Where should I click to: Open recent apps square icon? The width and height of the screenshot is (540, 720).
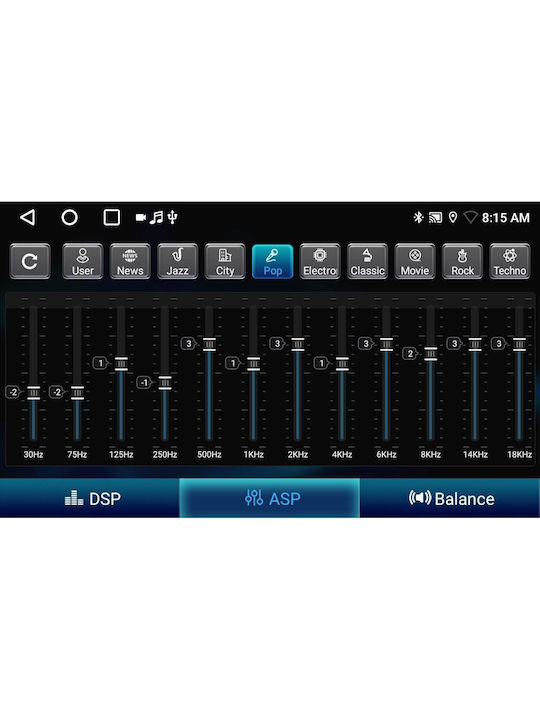(112, 217)
